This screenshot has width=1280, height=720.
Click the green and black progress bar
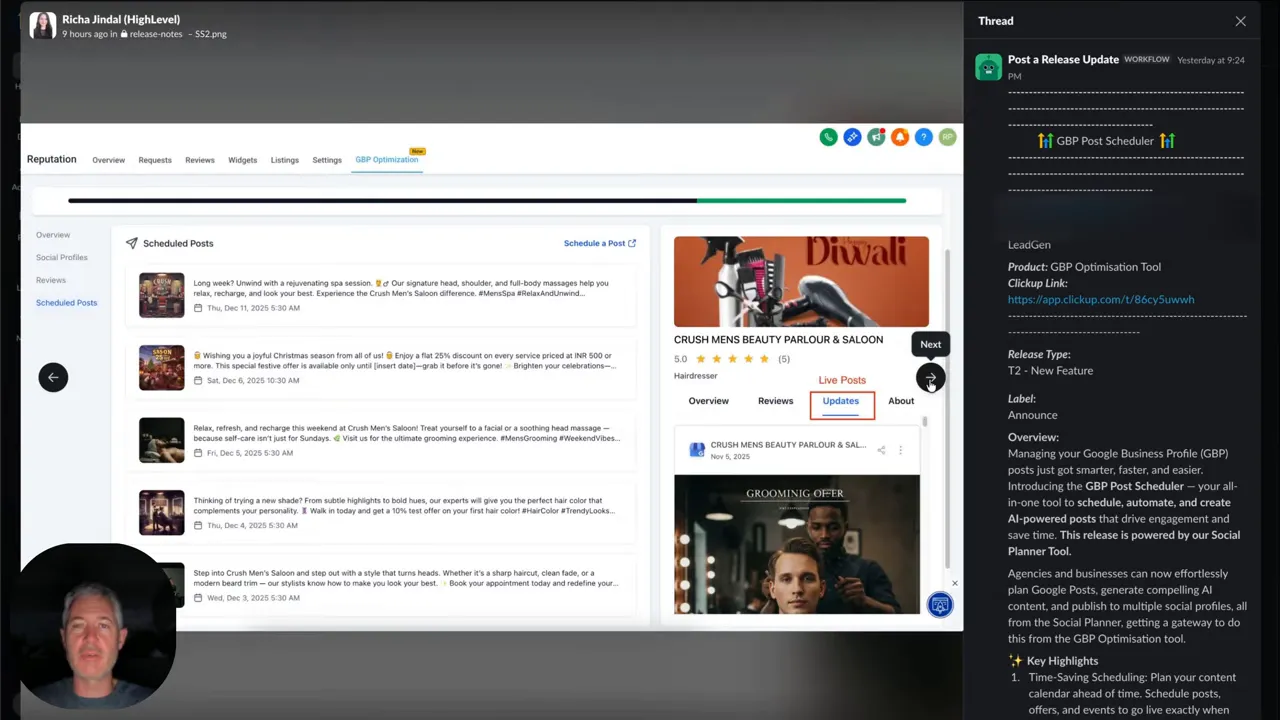pos(487,201)
